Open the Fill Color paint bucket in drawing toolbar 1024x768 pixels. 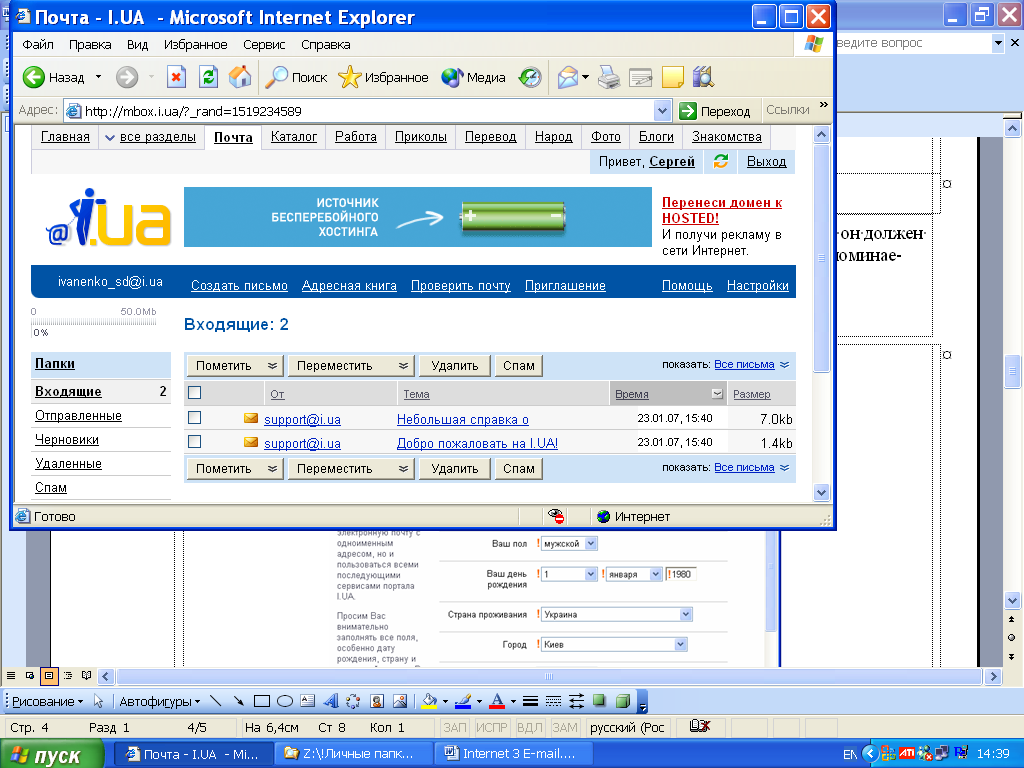(429, 701)
